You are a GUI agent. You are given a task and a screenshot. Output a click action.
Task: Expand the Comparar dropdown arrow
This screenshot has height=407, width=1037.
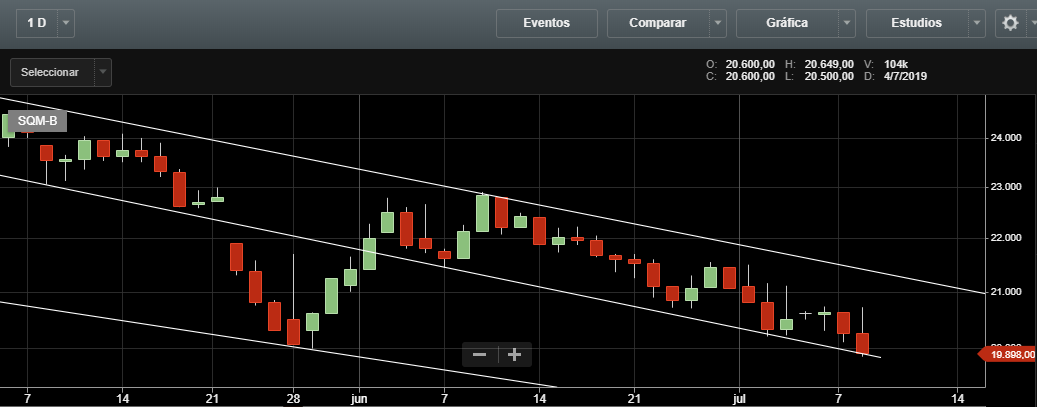(718, 23)
